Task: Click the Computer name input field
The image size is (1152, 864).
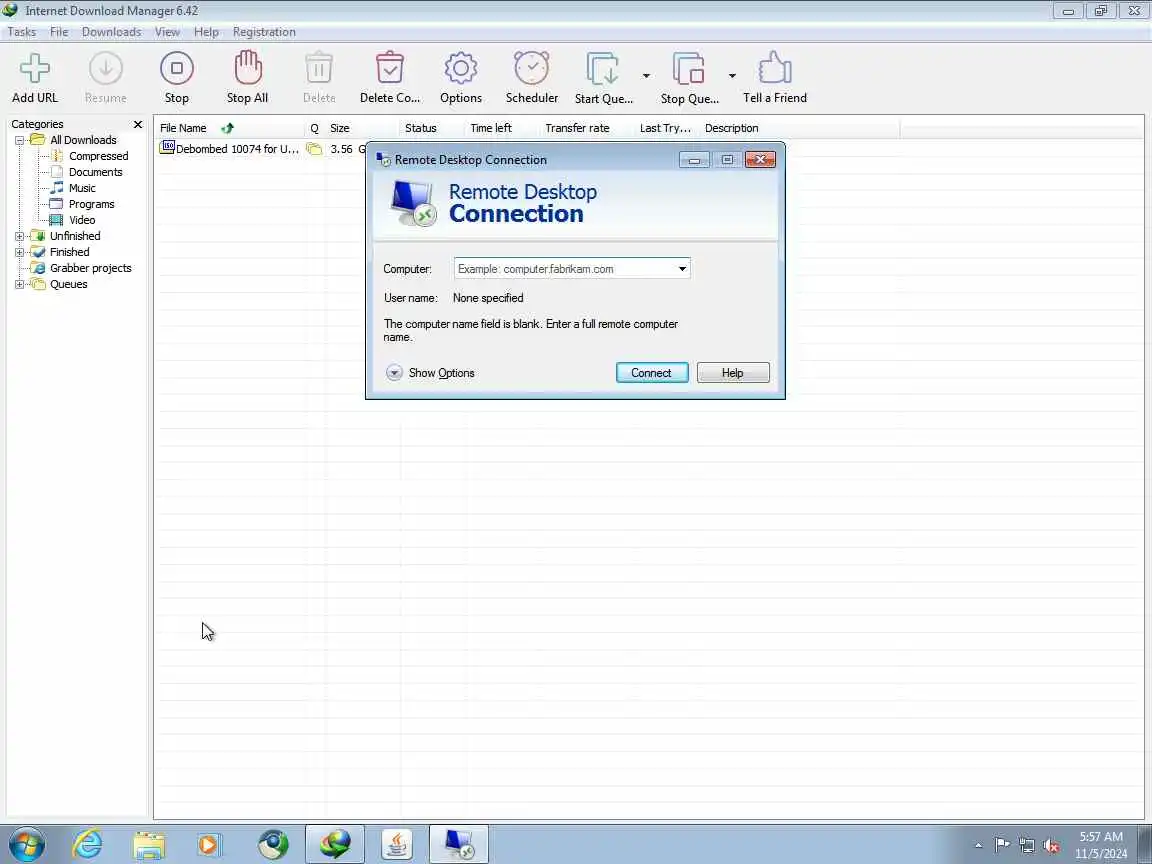Action: [564, 269]
